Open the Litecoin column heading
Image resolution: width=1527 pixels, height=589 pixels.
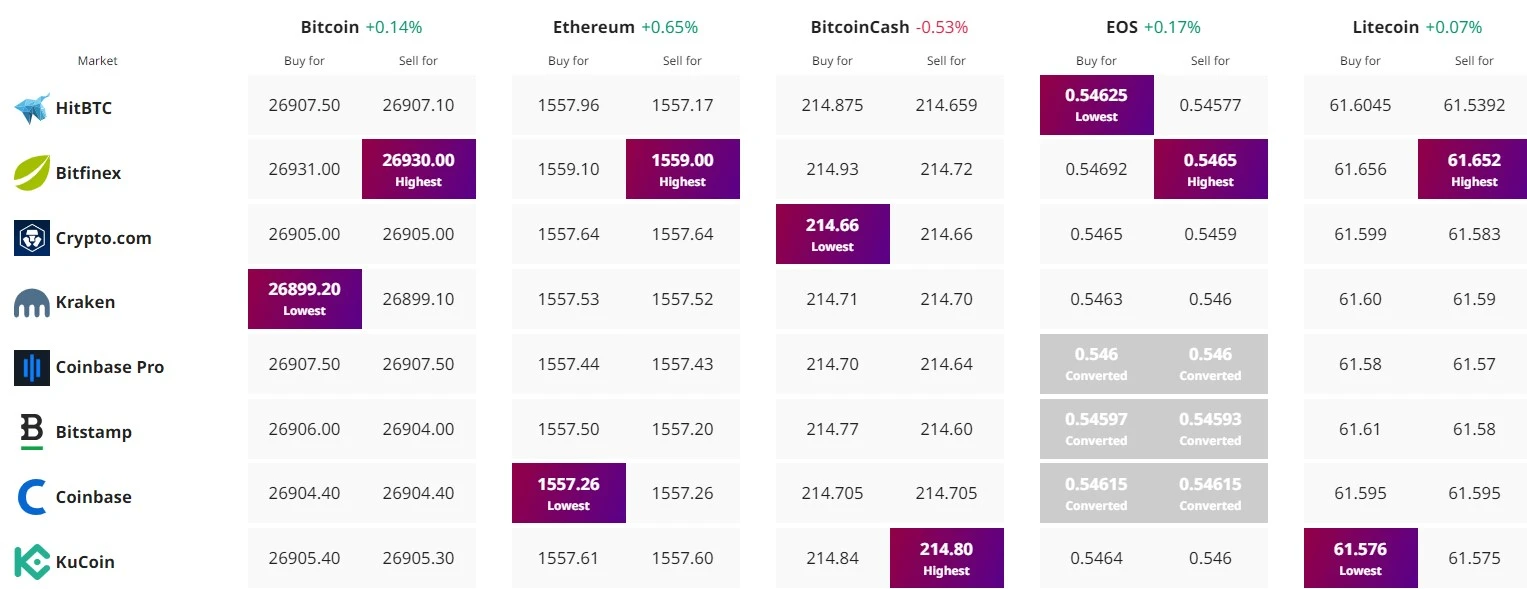(x=1385, y=27)
